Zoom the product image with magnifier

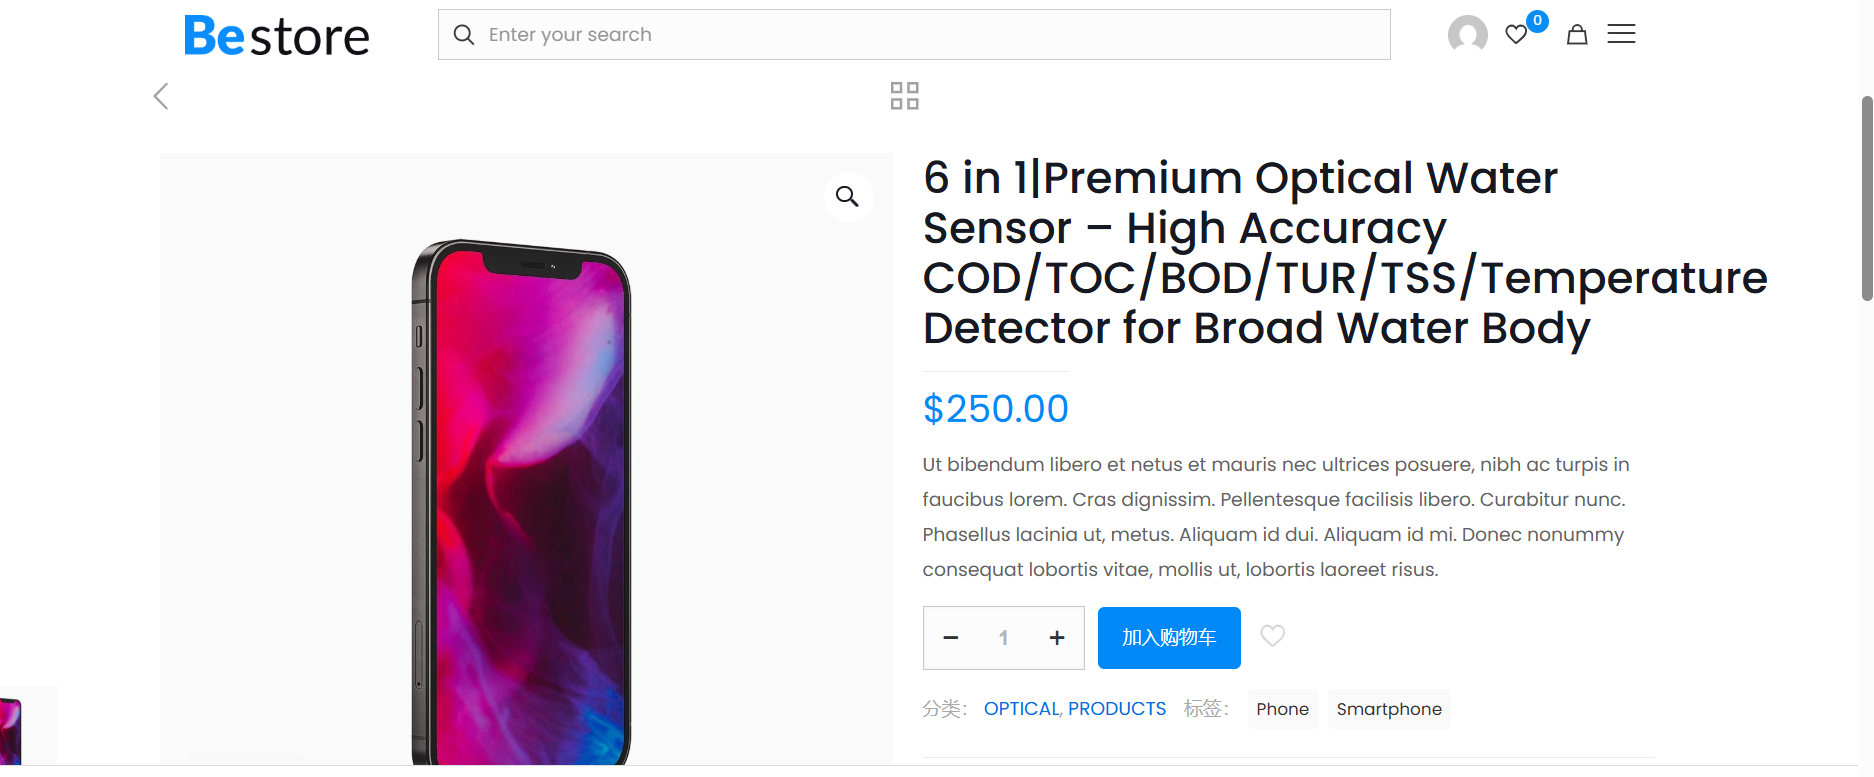[x=847, y=197]
